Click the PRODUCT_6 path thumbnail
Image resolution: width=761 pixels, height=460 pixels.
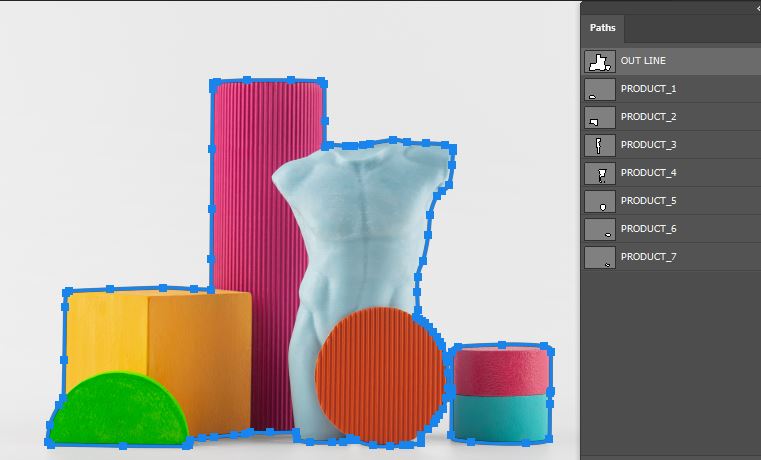pos(600,230)
